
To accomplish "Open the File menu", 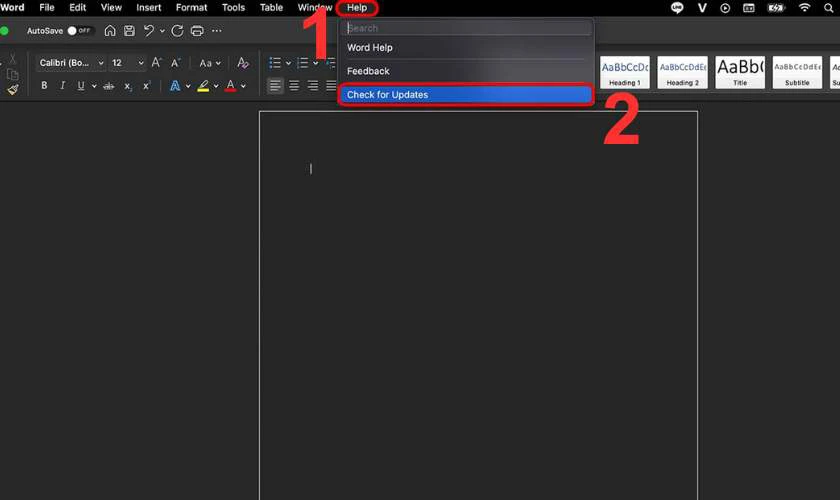I will coord(47,8).
